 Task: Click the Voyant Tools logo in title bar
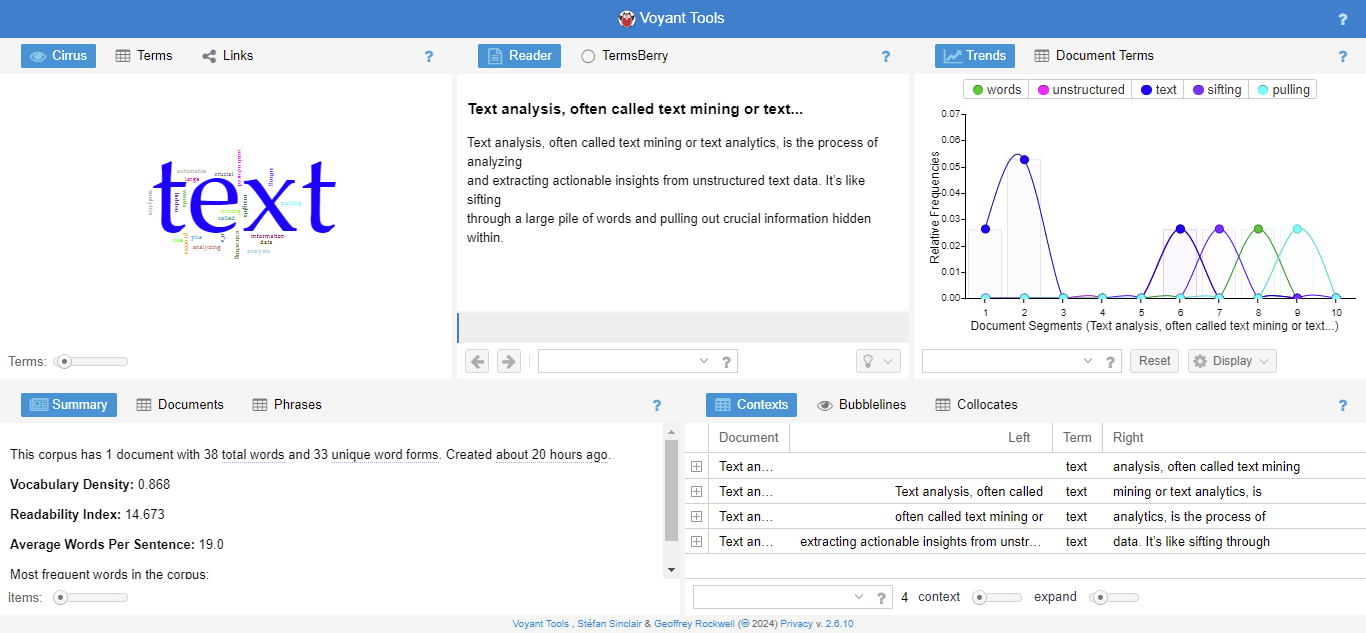(626, 18)
